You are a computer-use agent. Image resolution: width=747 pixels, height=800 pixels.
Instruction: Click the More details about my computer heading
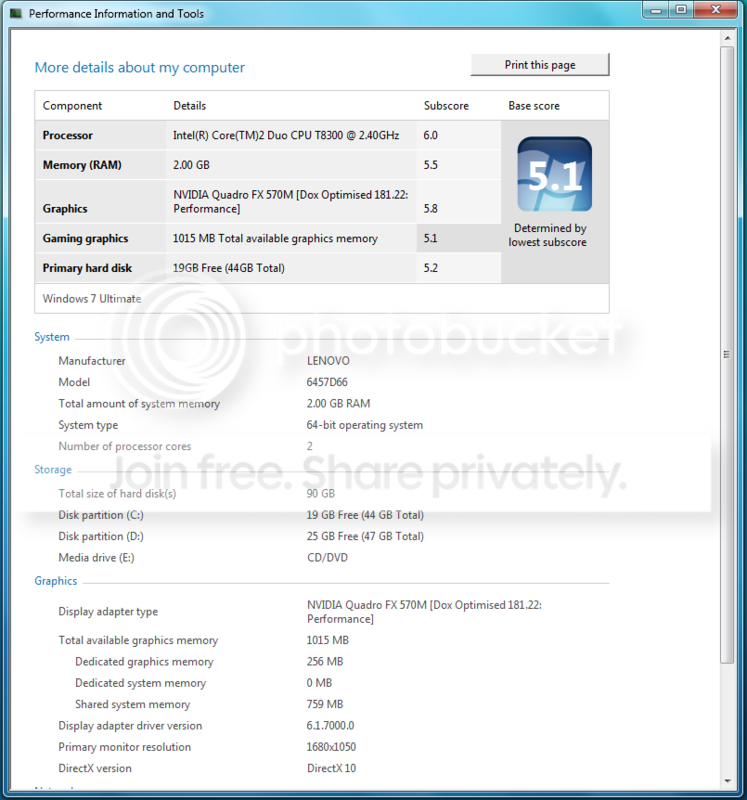[x=140, y=67]
